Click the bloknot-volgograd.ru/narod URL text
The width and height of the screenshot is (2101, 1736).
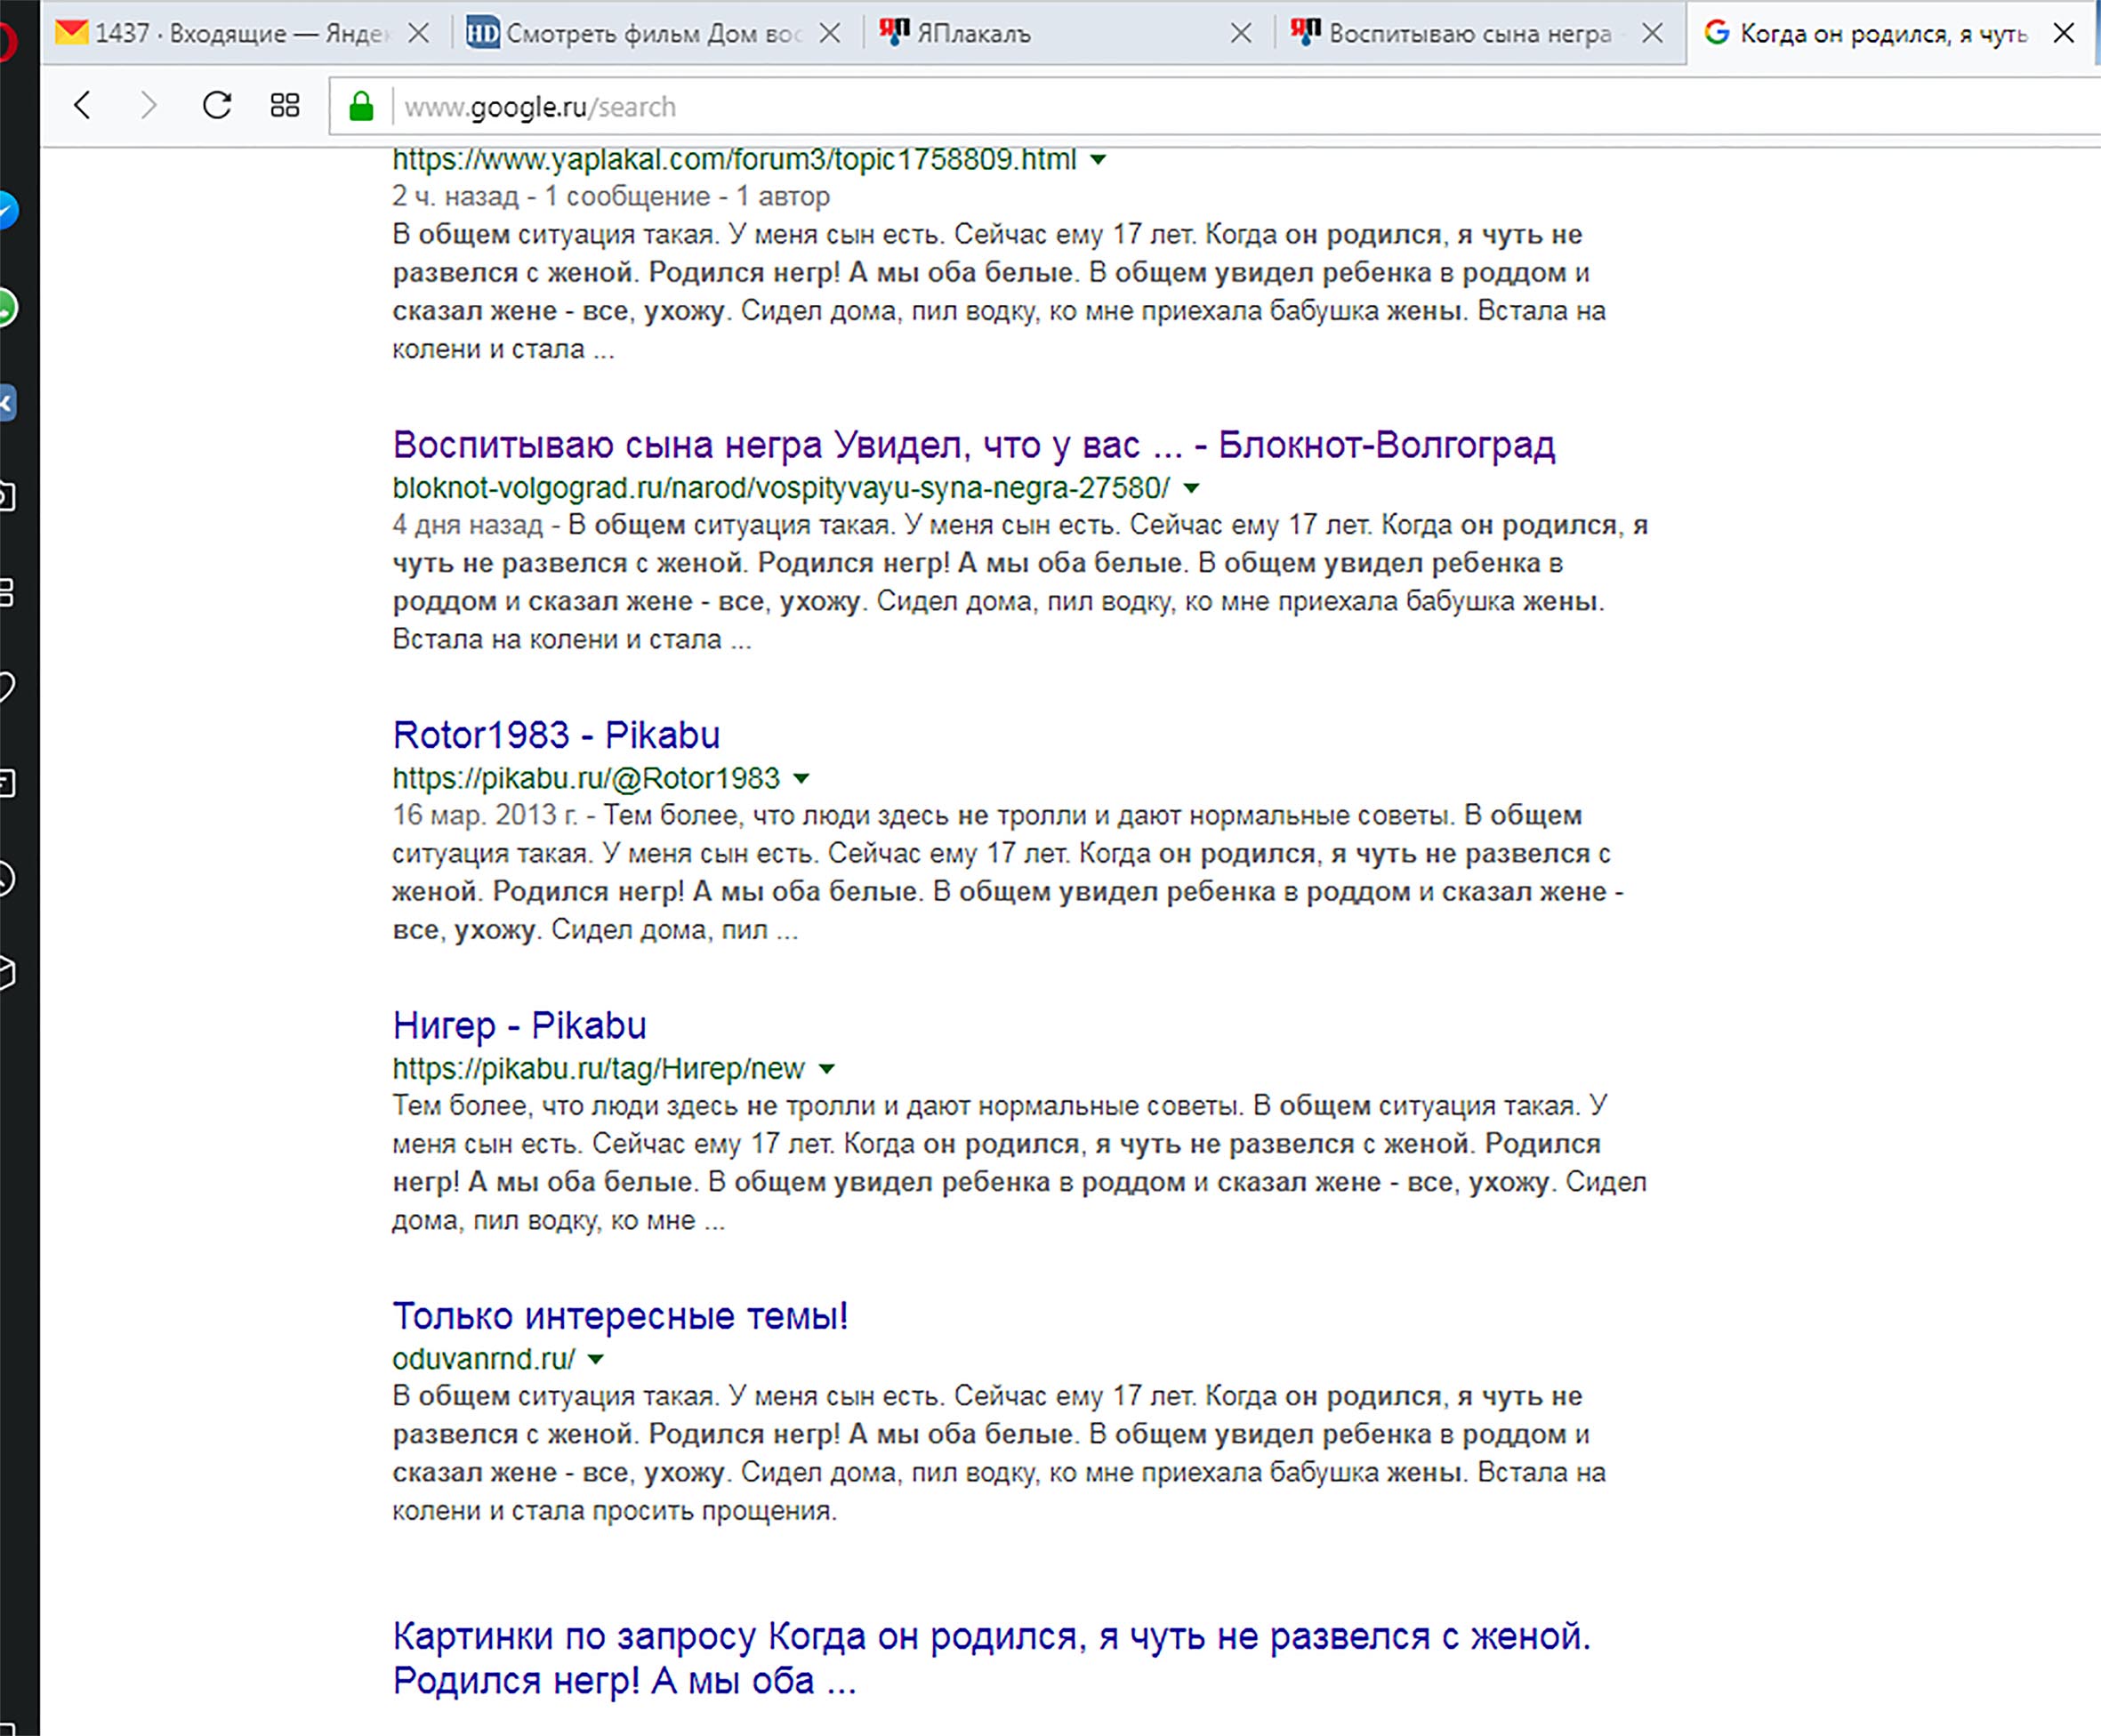(781, 488)
